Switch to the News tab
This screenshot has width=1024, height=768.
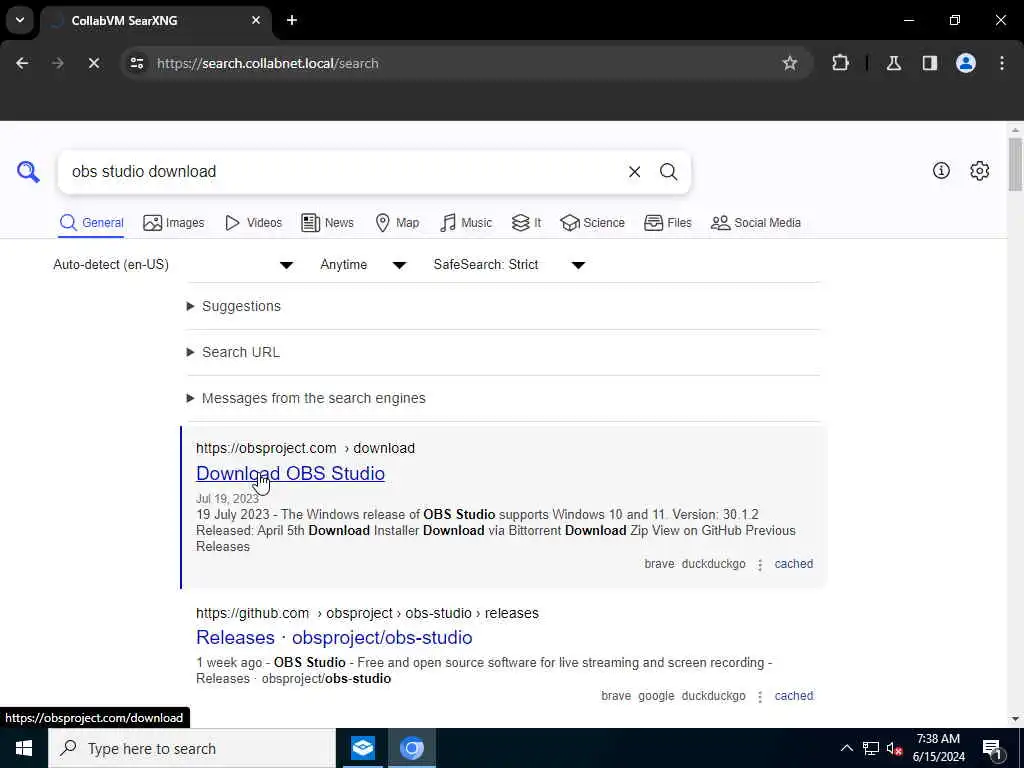[x=327, y=223]
